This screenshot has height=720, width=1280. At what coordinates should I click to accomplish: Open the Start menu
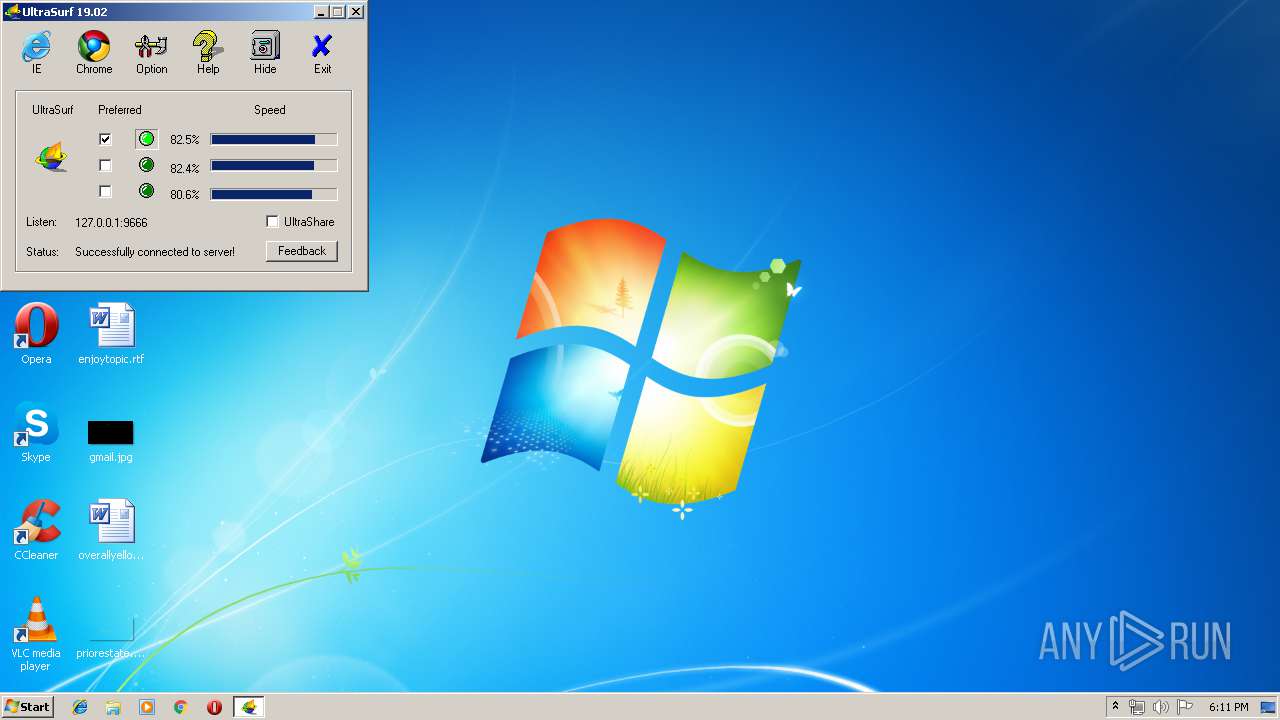click(x=28, y=707)
